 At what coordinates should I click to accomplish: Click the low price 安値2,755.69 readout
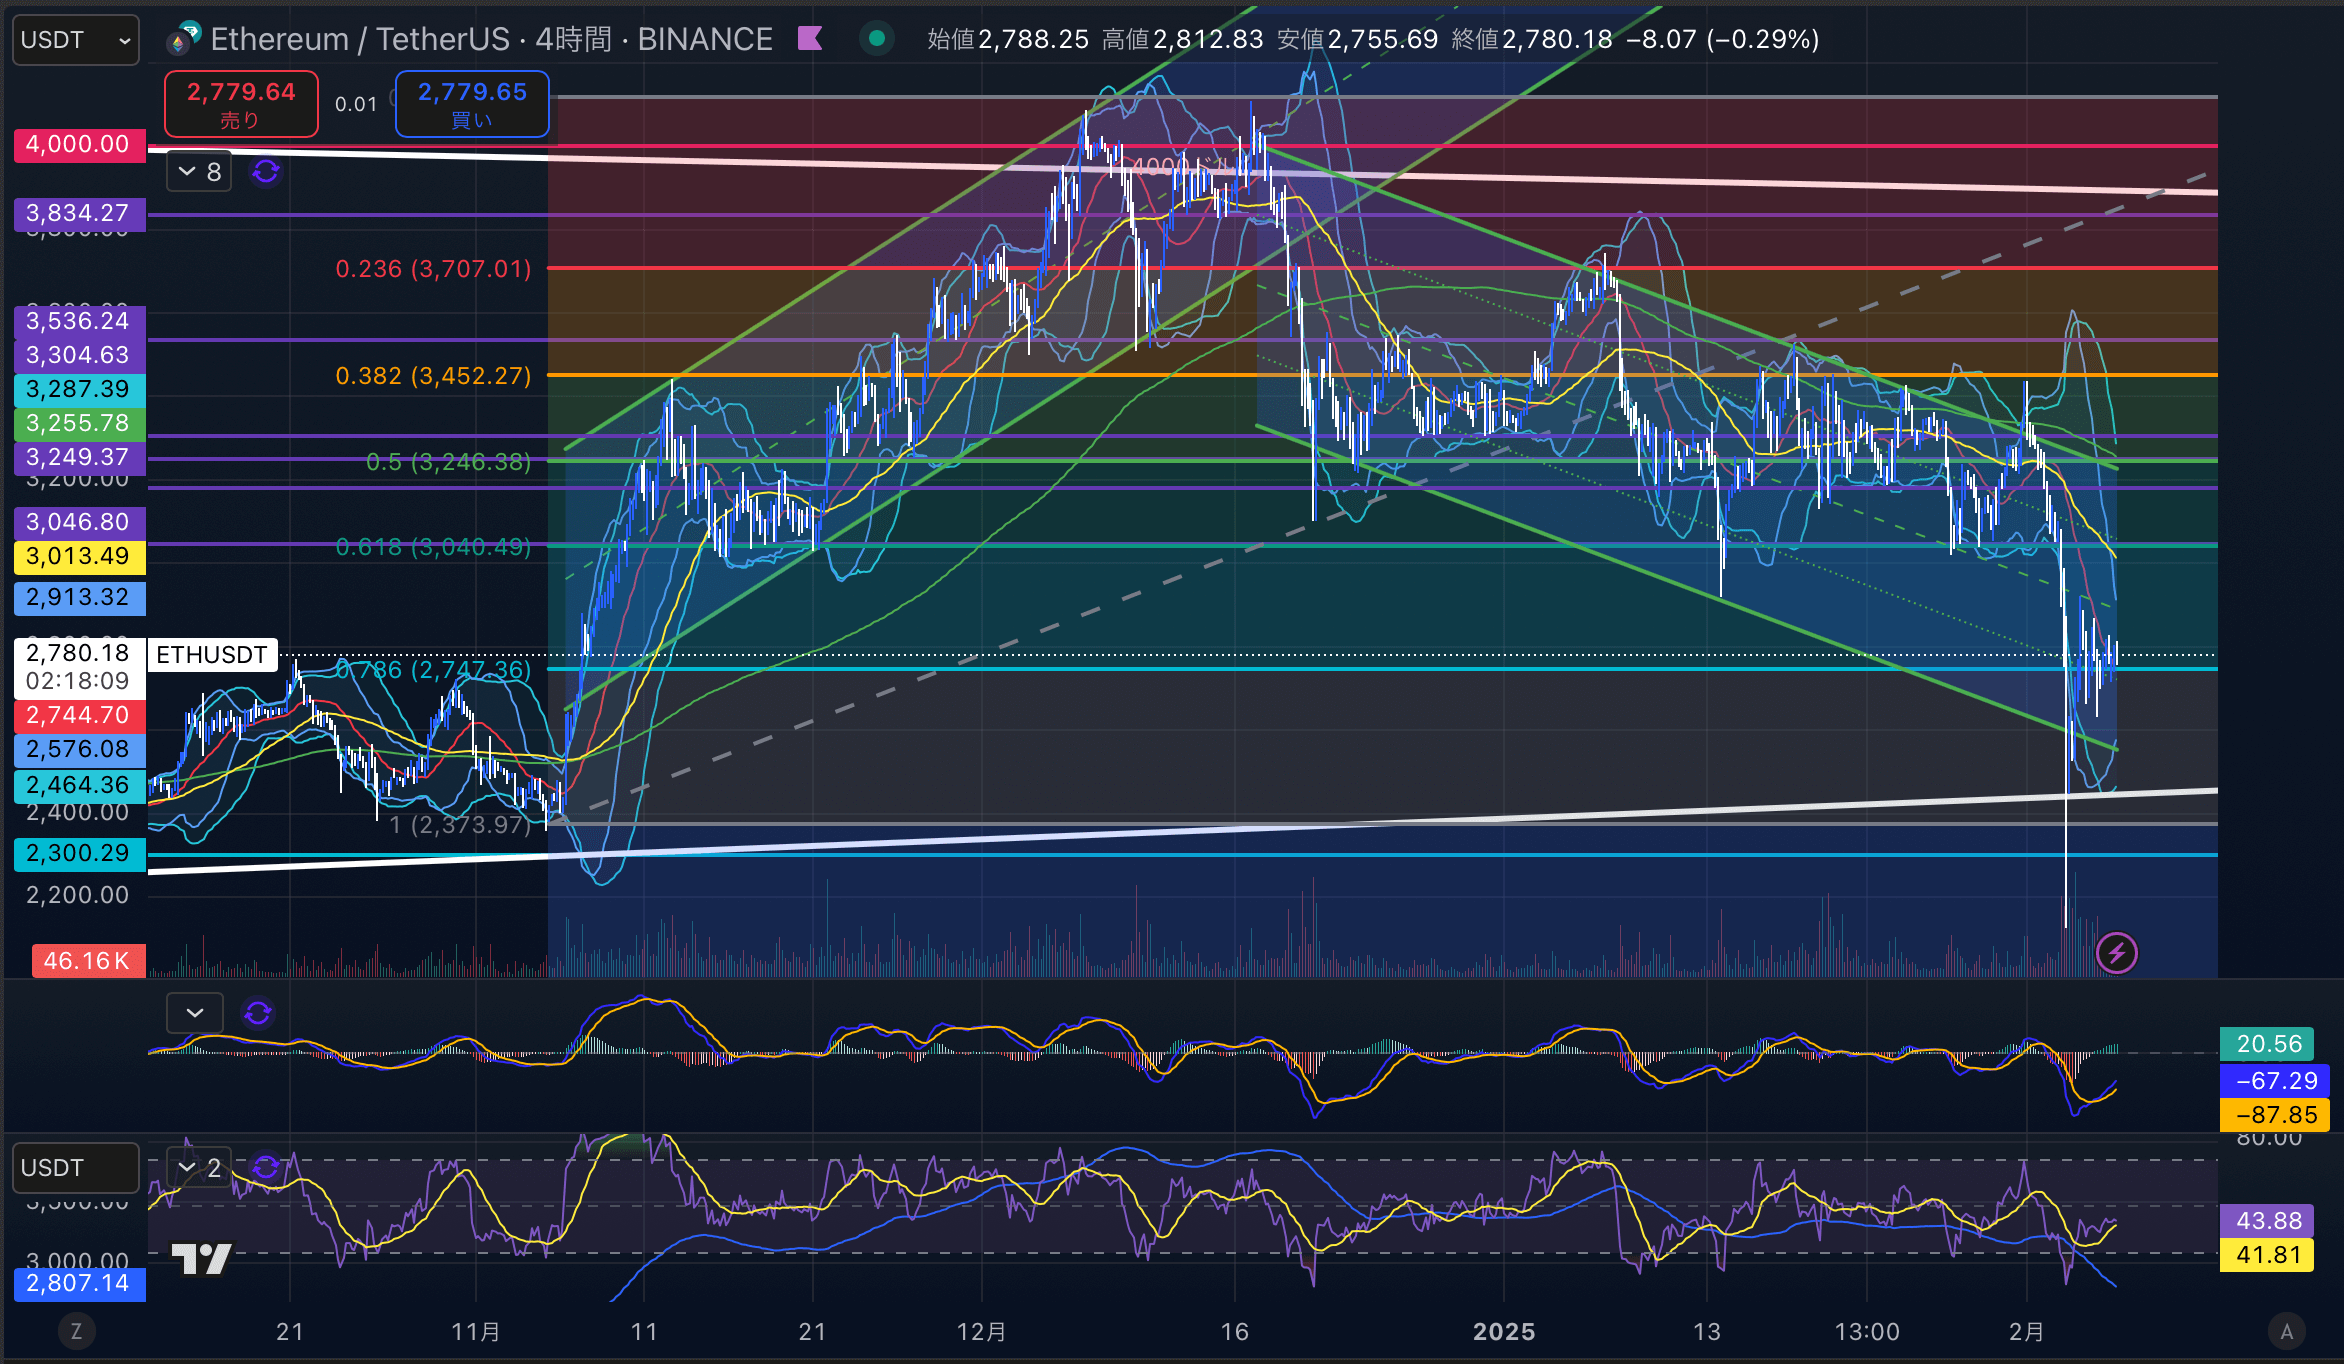1358,39
